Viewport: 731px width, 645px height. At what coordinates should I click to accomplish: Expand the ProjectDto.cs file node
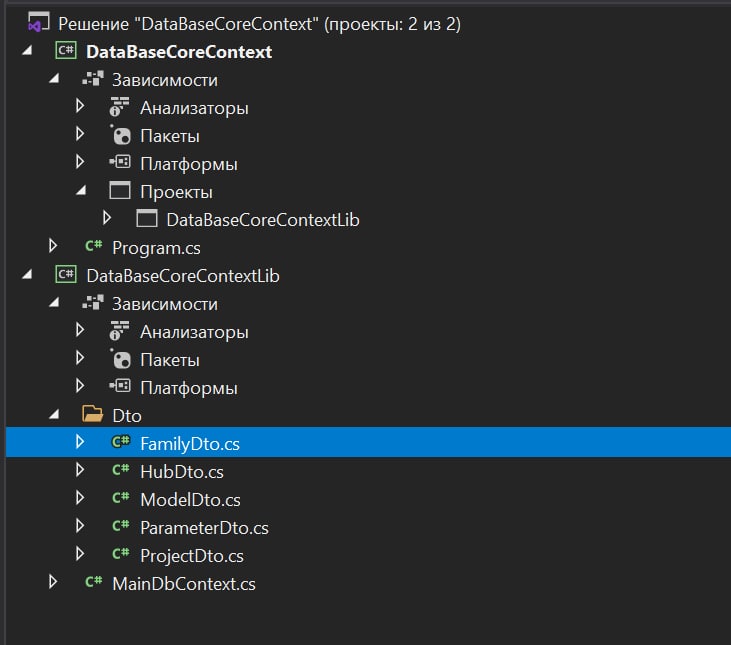[x=80, y=554]
